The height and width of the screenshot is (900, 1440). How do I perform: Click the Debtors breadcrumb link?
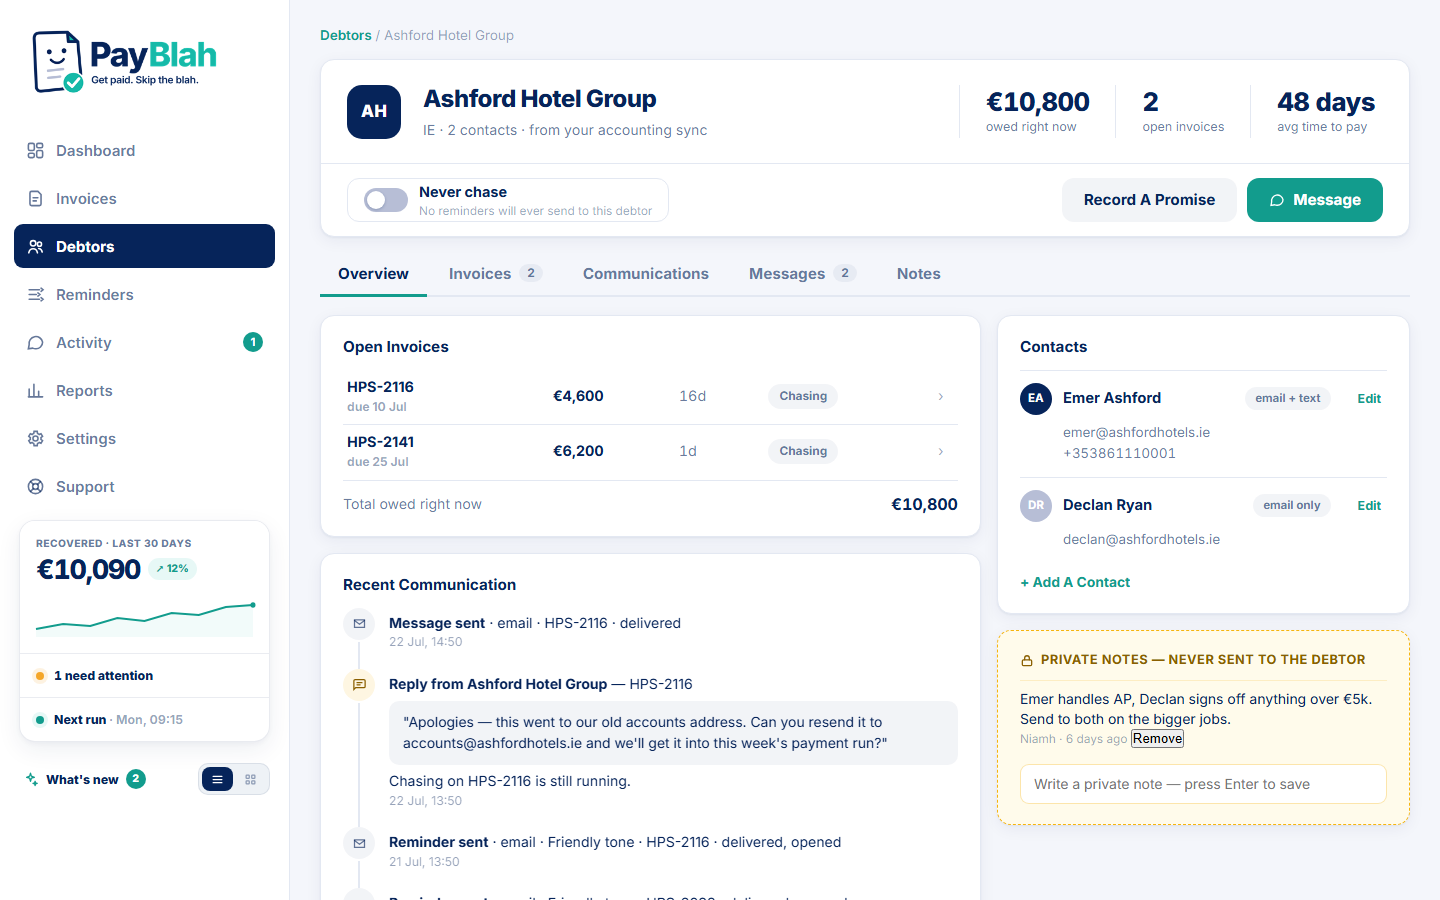coord(346,35)
